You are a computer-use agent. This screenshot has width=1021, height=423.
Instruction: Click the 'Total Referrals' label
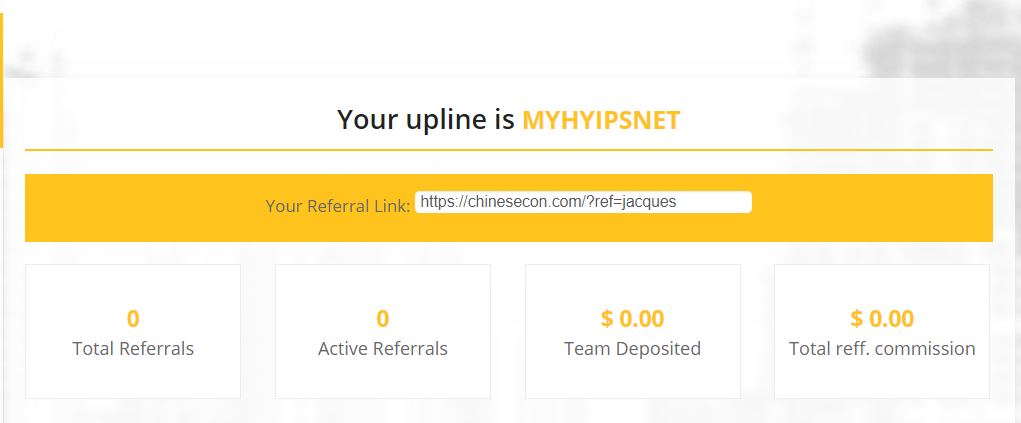pos(133,349)
